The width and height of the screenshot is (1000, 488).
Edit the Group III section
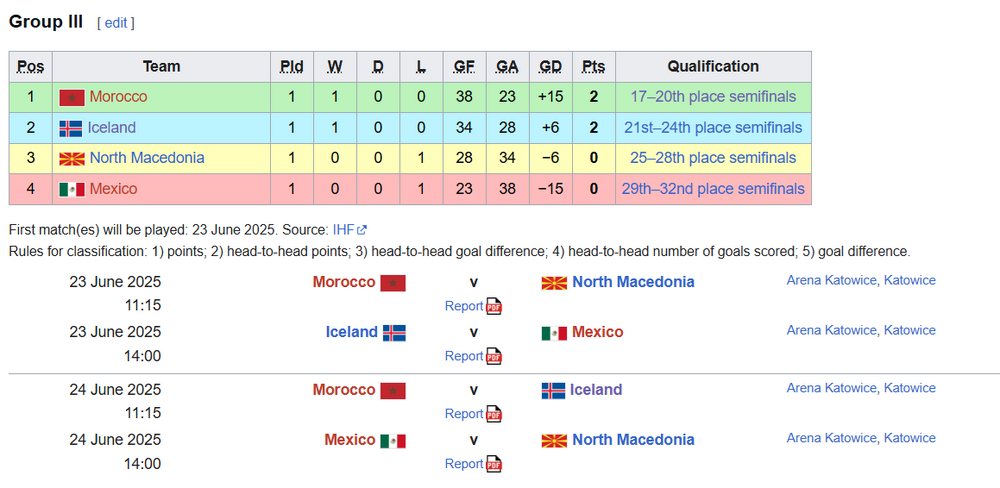click(x=116, y=23)
